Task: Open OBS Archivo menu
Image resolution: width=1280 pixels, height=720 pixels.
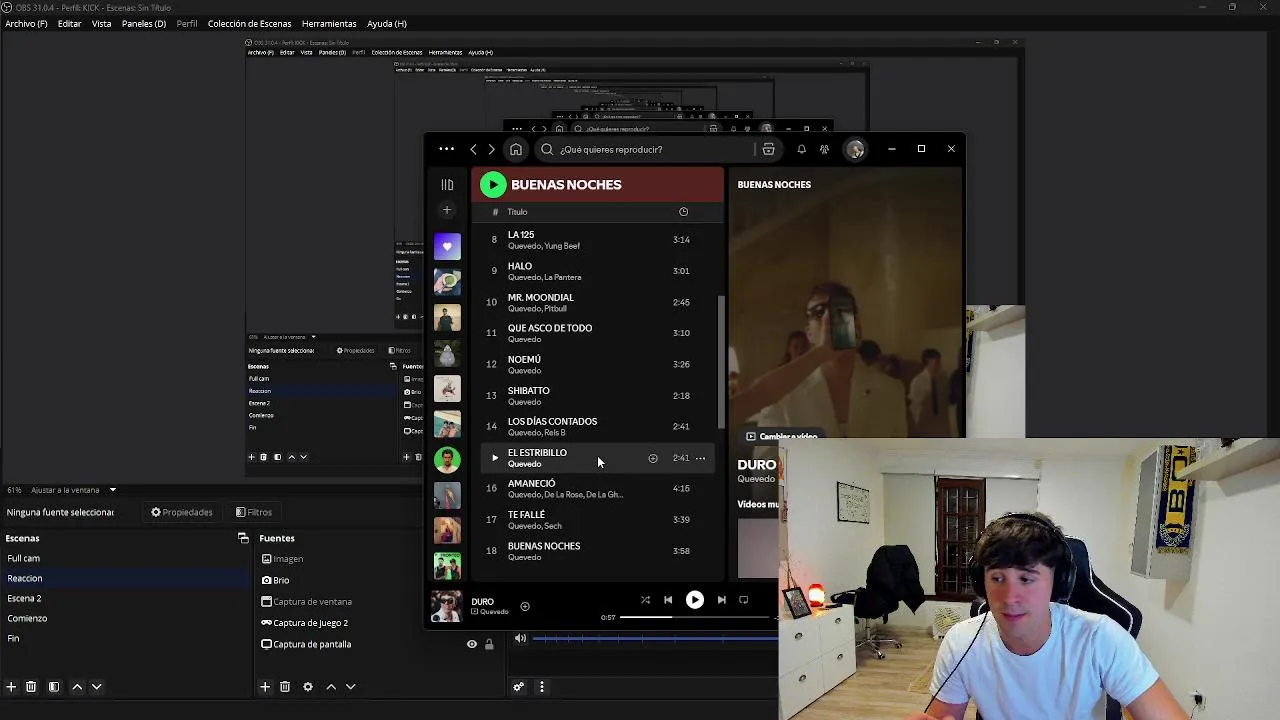Action: 26,24
